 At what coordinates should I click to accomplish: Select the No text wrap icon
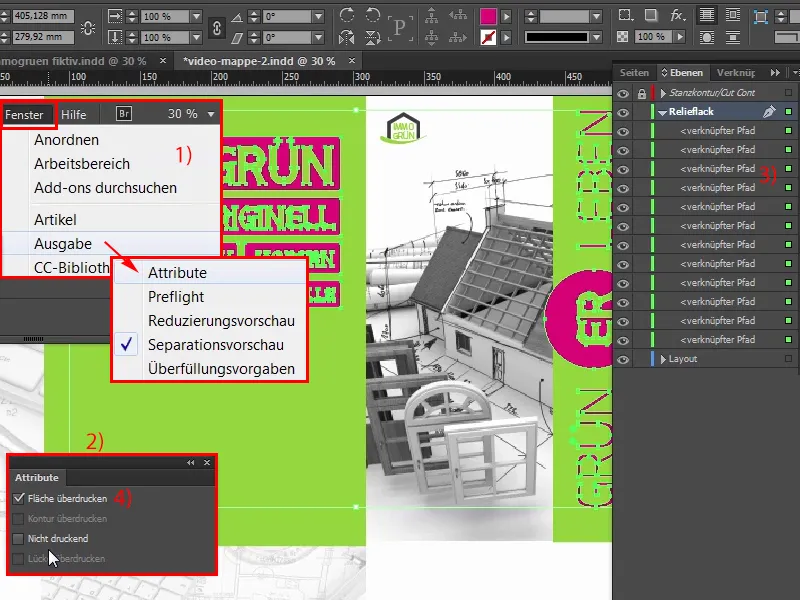click(x=707, y=15)
